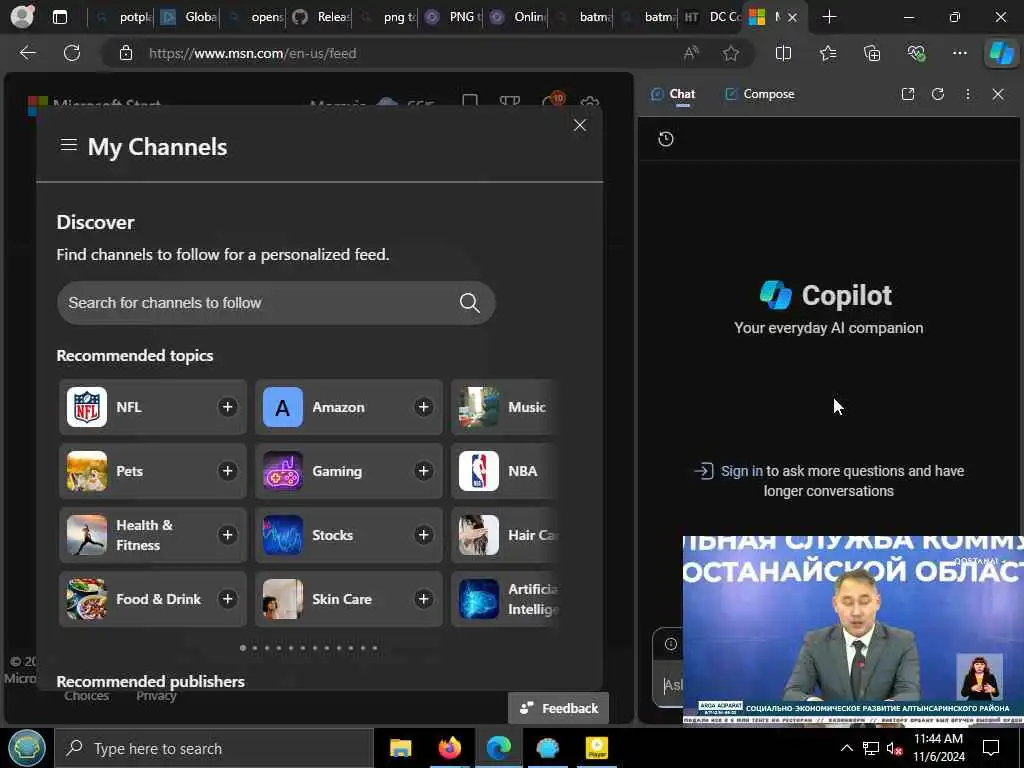This screenshot has width=1024, height=768.
Task: Click the msn.com address bar URL
Action: pos(253,54)
